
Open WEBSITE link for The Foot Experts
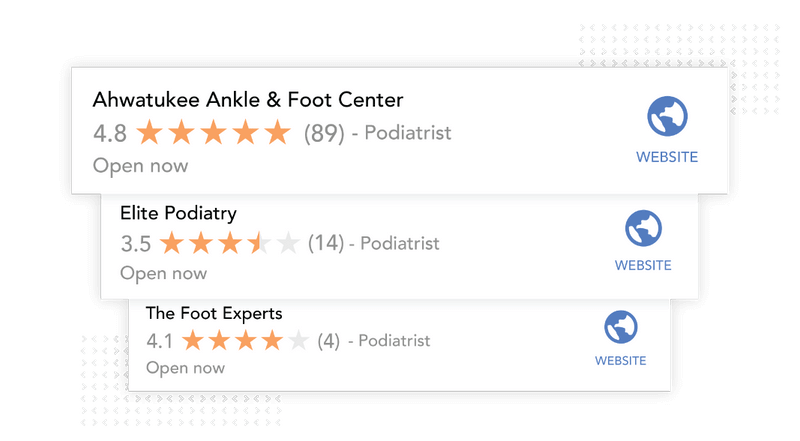620,360
